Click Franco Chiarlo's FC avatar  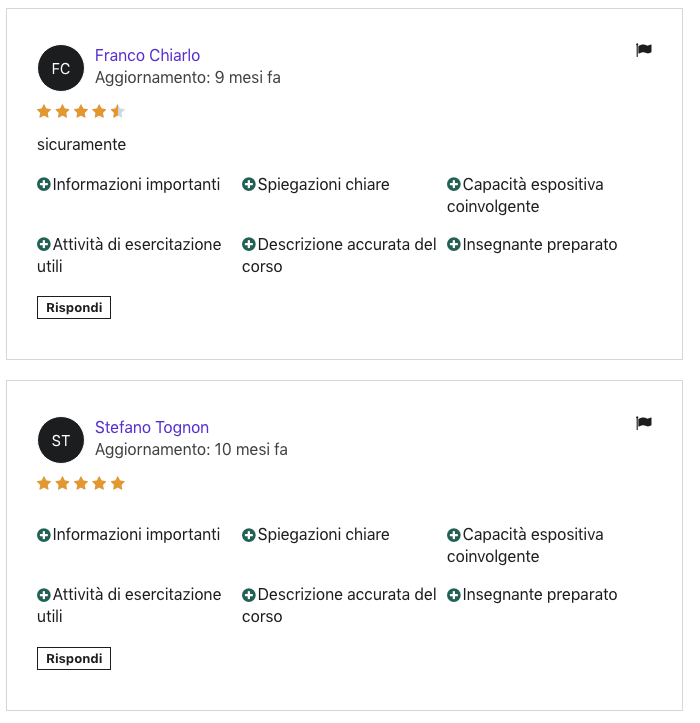click(61, 68)
